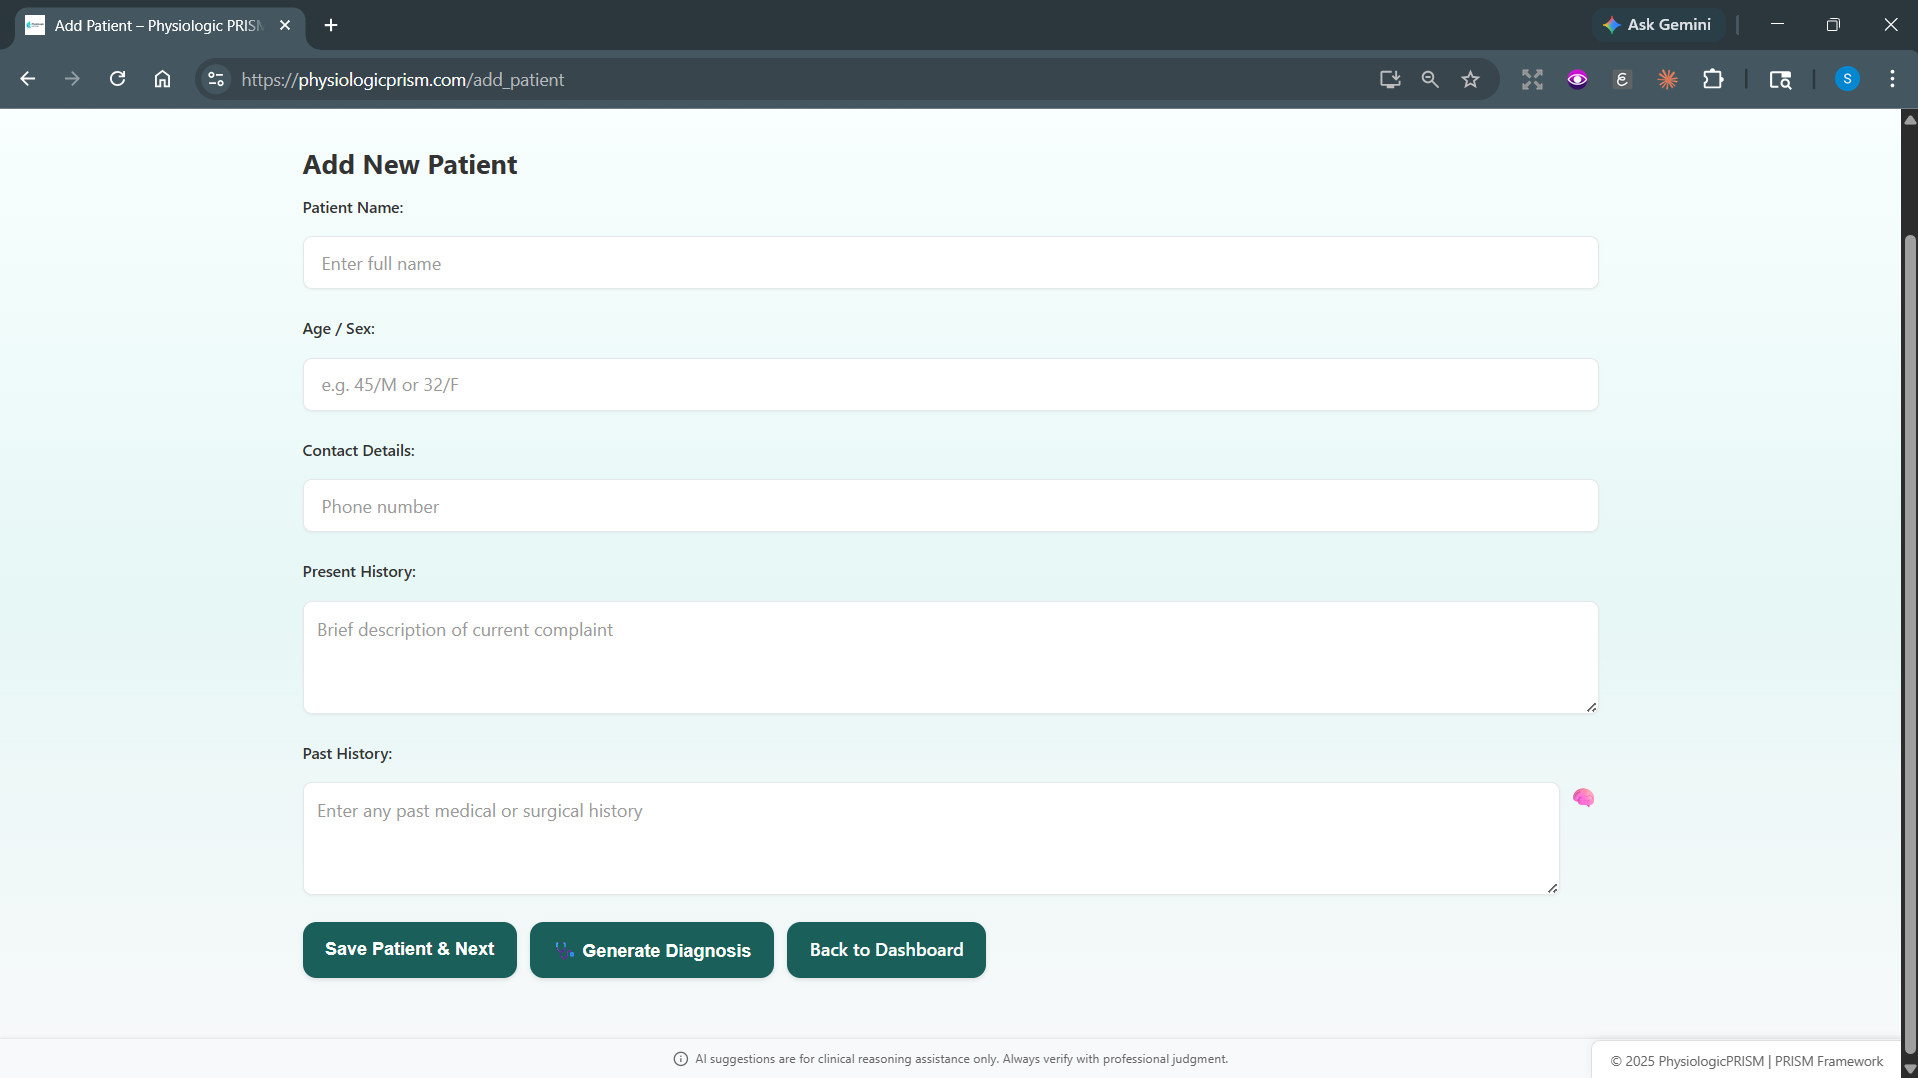Open site information via tune icon

click(214, 79)
